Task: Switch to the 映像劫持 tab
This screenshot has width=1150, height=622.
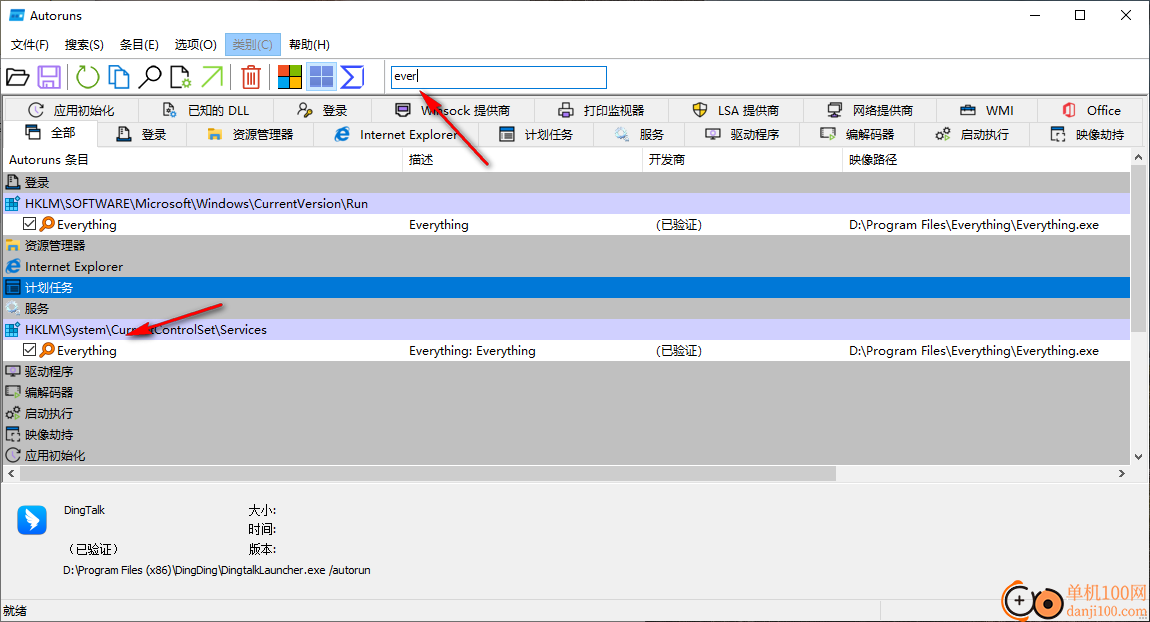Action: (x=1087, y=134)
